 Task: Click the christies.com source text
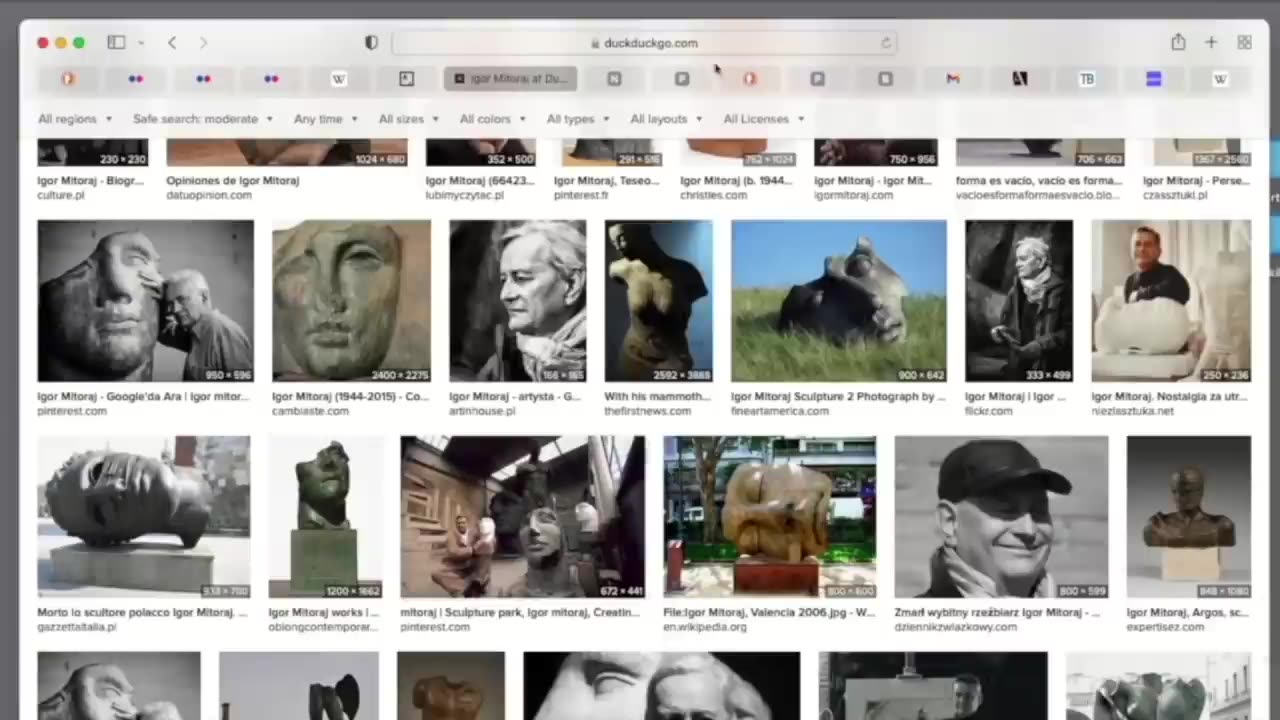pos(713,195)
